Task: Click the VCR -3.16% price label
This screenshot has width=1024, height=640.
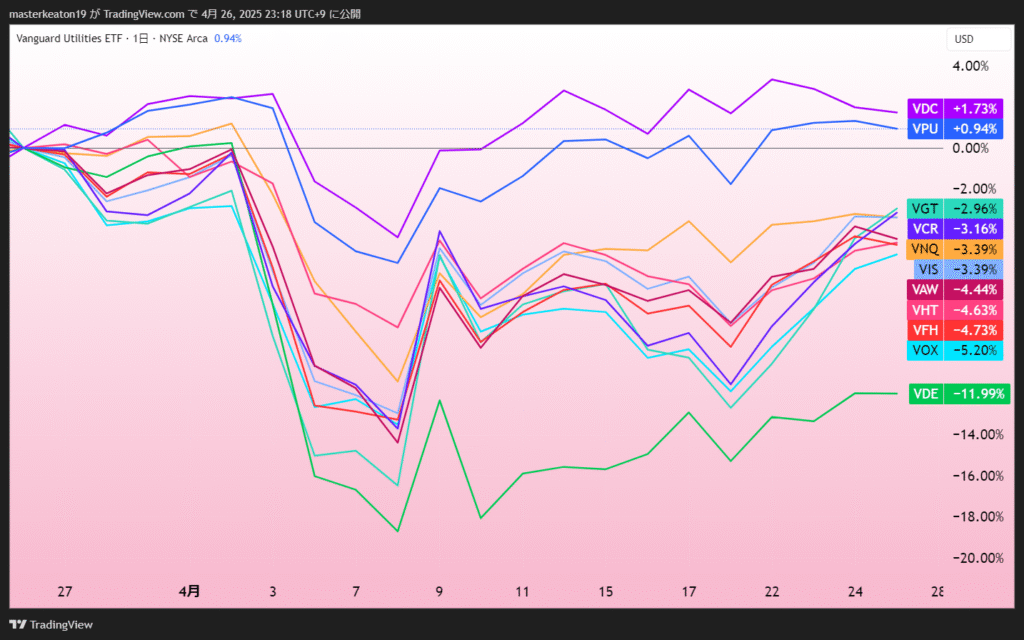Action: [955, 228]
